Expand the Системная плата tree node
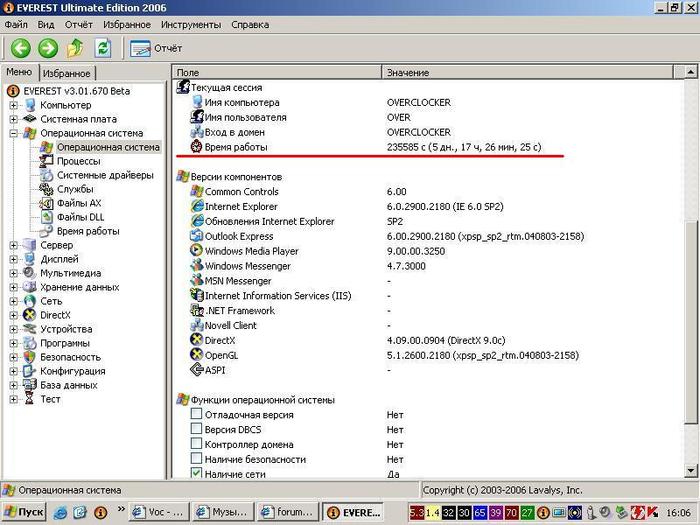 coord(13,119)
